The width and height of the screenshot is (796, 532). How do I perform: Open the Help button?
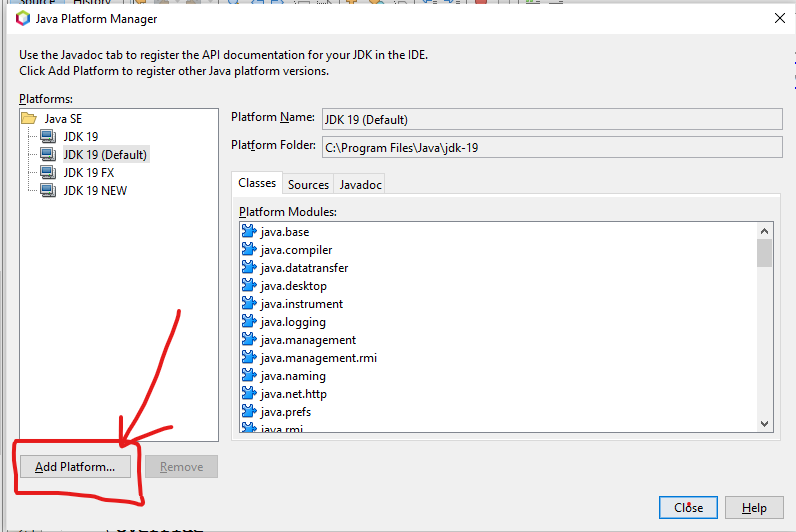coord(754,508)
